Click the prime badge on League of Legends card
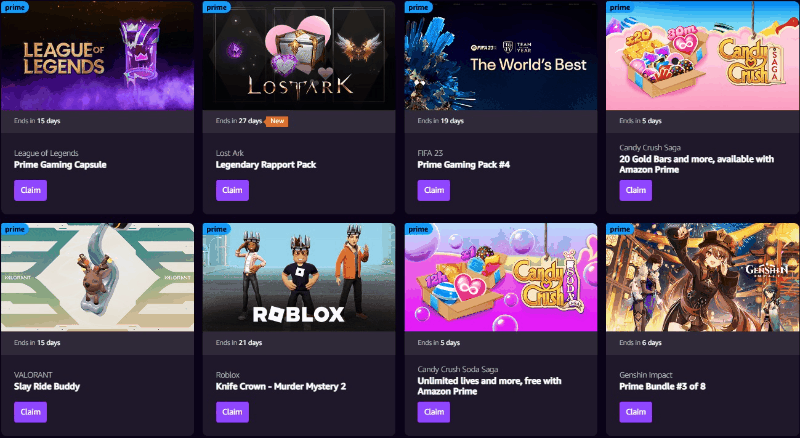800x438 pixels. (x=15, y=7)
